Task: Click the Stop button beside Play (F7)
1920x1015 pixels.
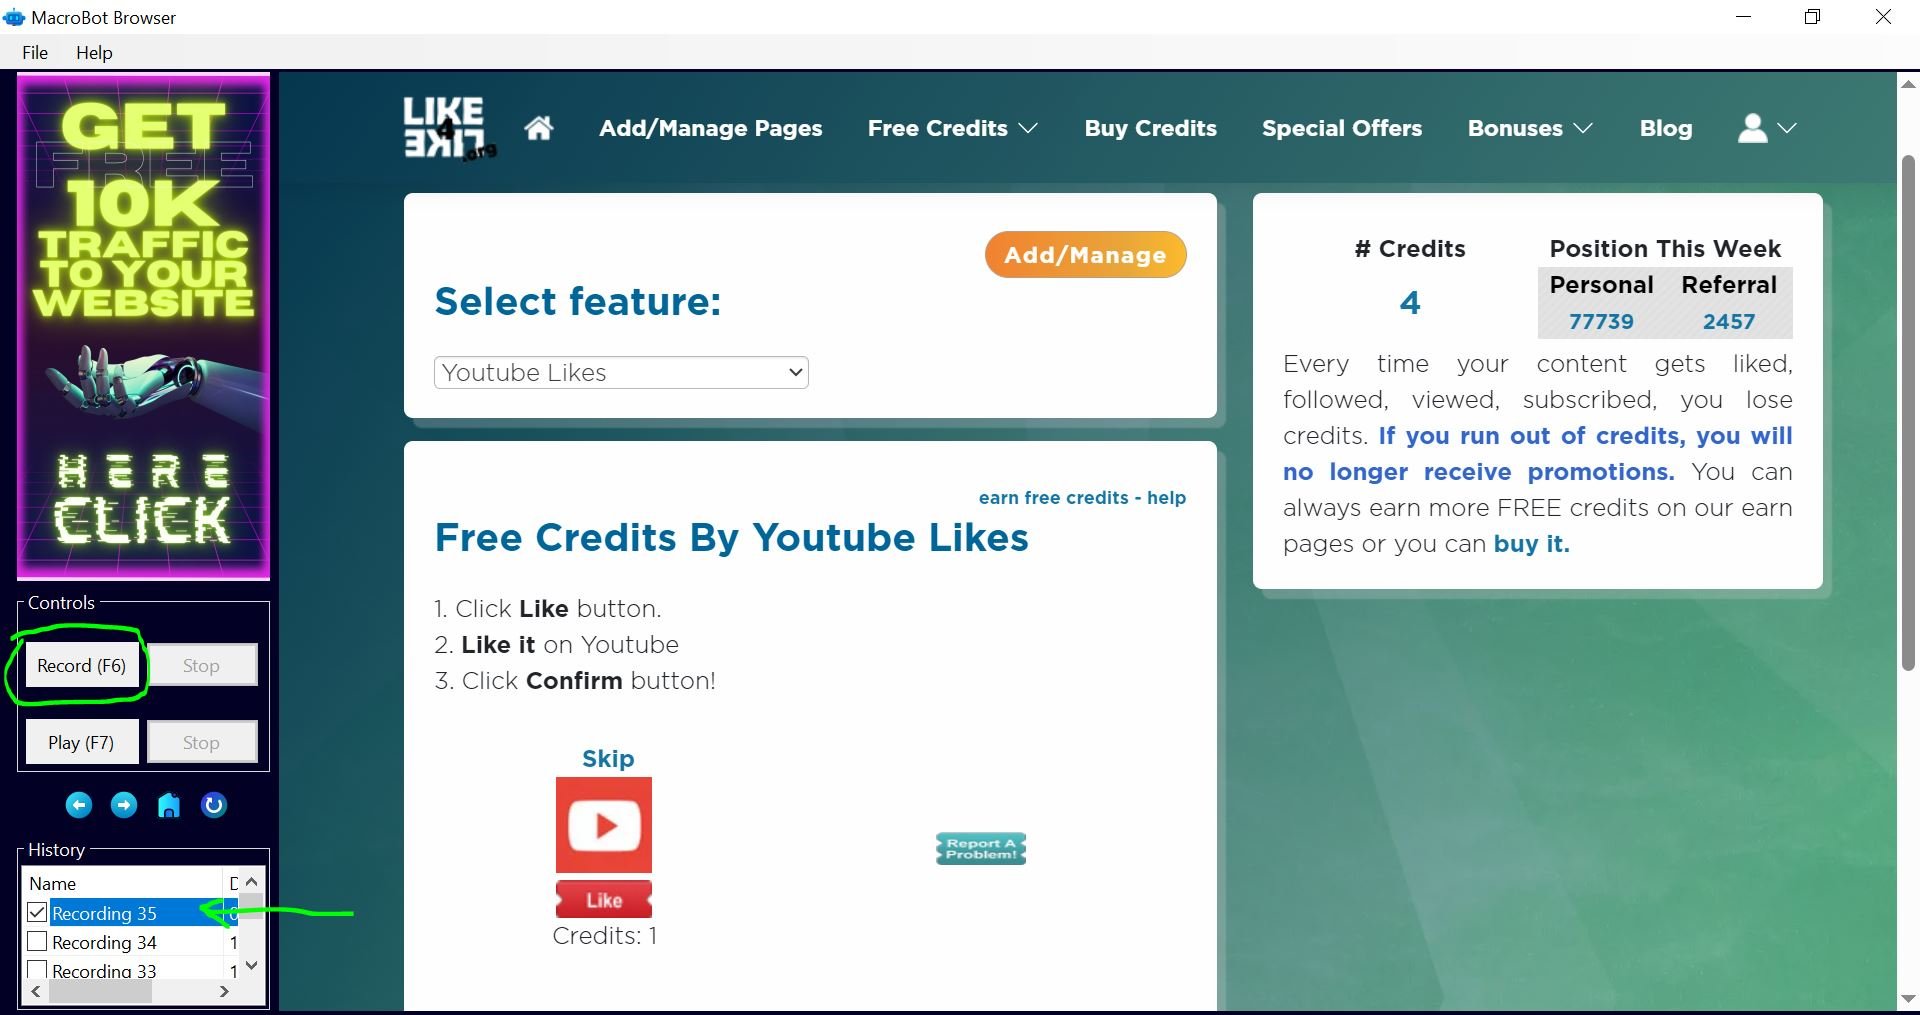Action: (x=202, y=743)
